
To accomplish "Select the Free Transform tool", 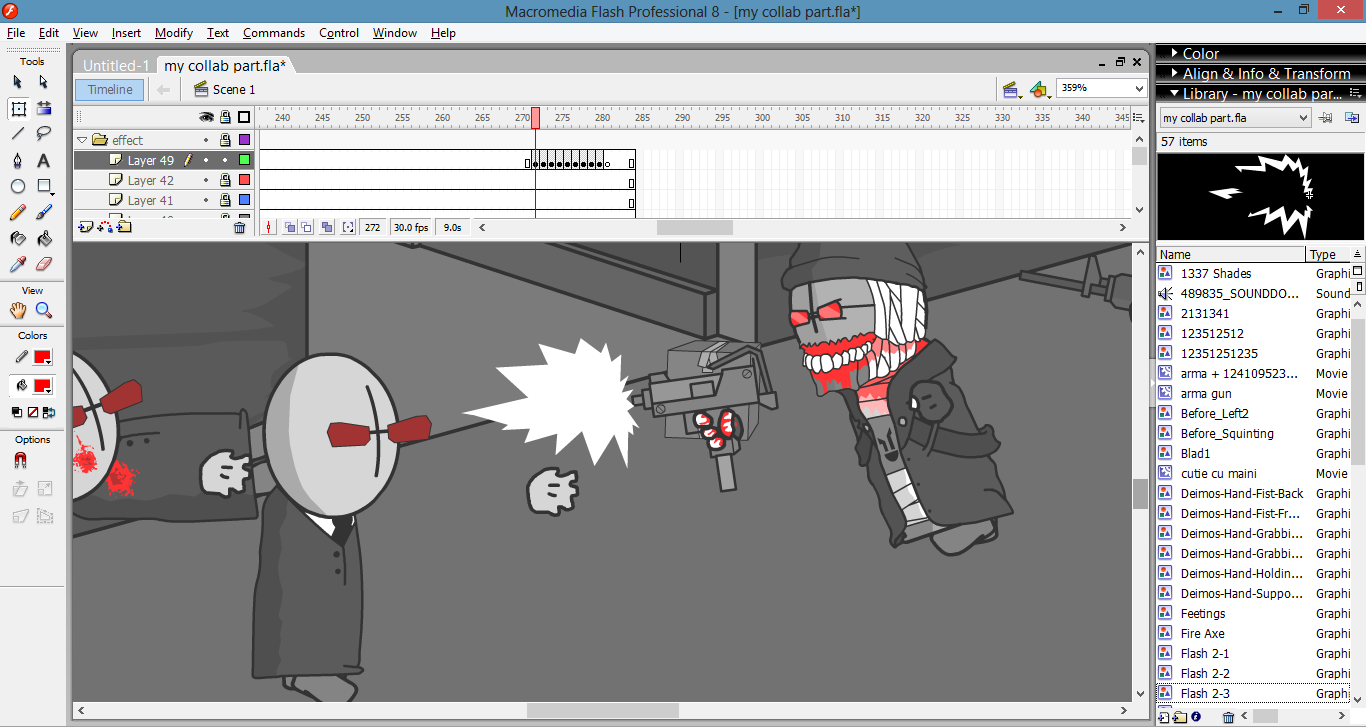I will [18, 108].
